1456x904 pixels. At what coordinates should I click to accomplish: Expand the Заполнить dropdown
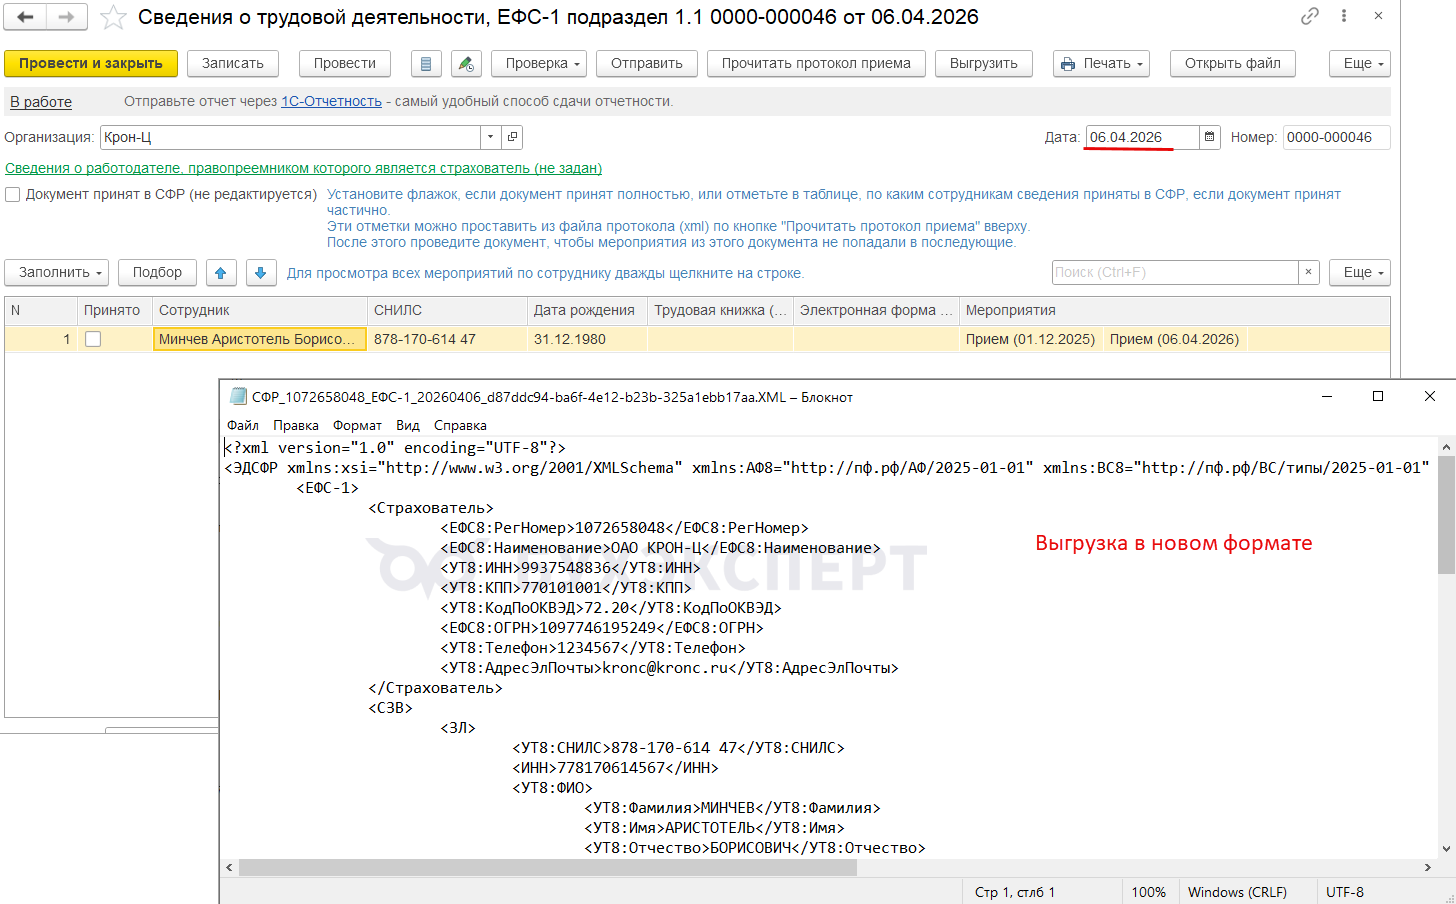pyautogui.click(x=60, y=272)
